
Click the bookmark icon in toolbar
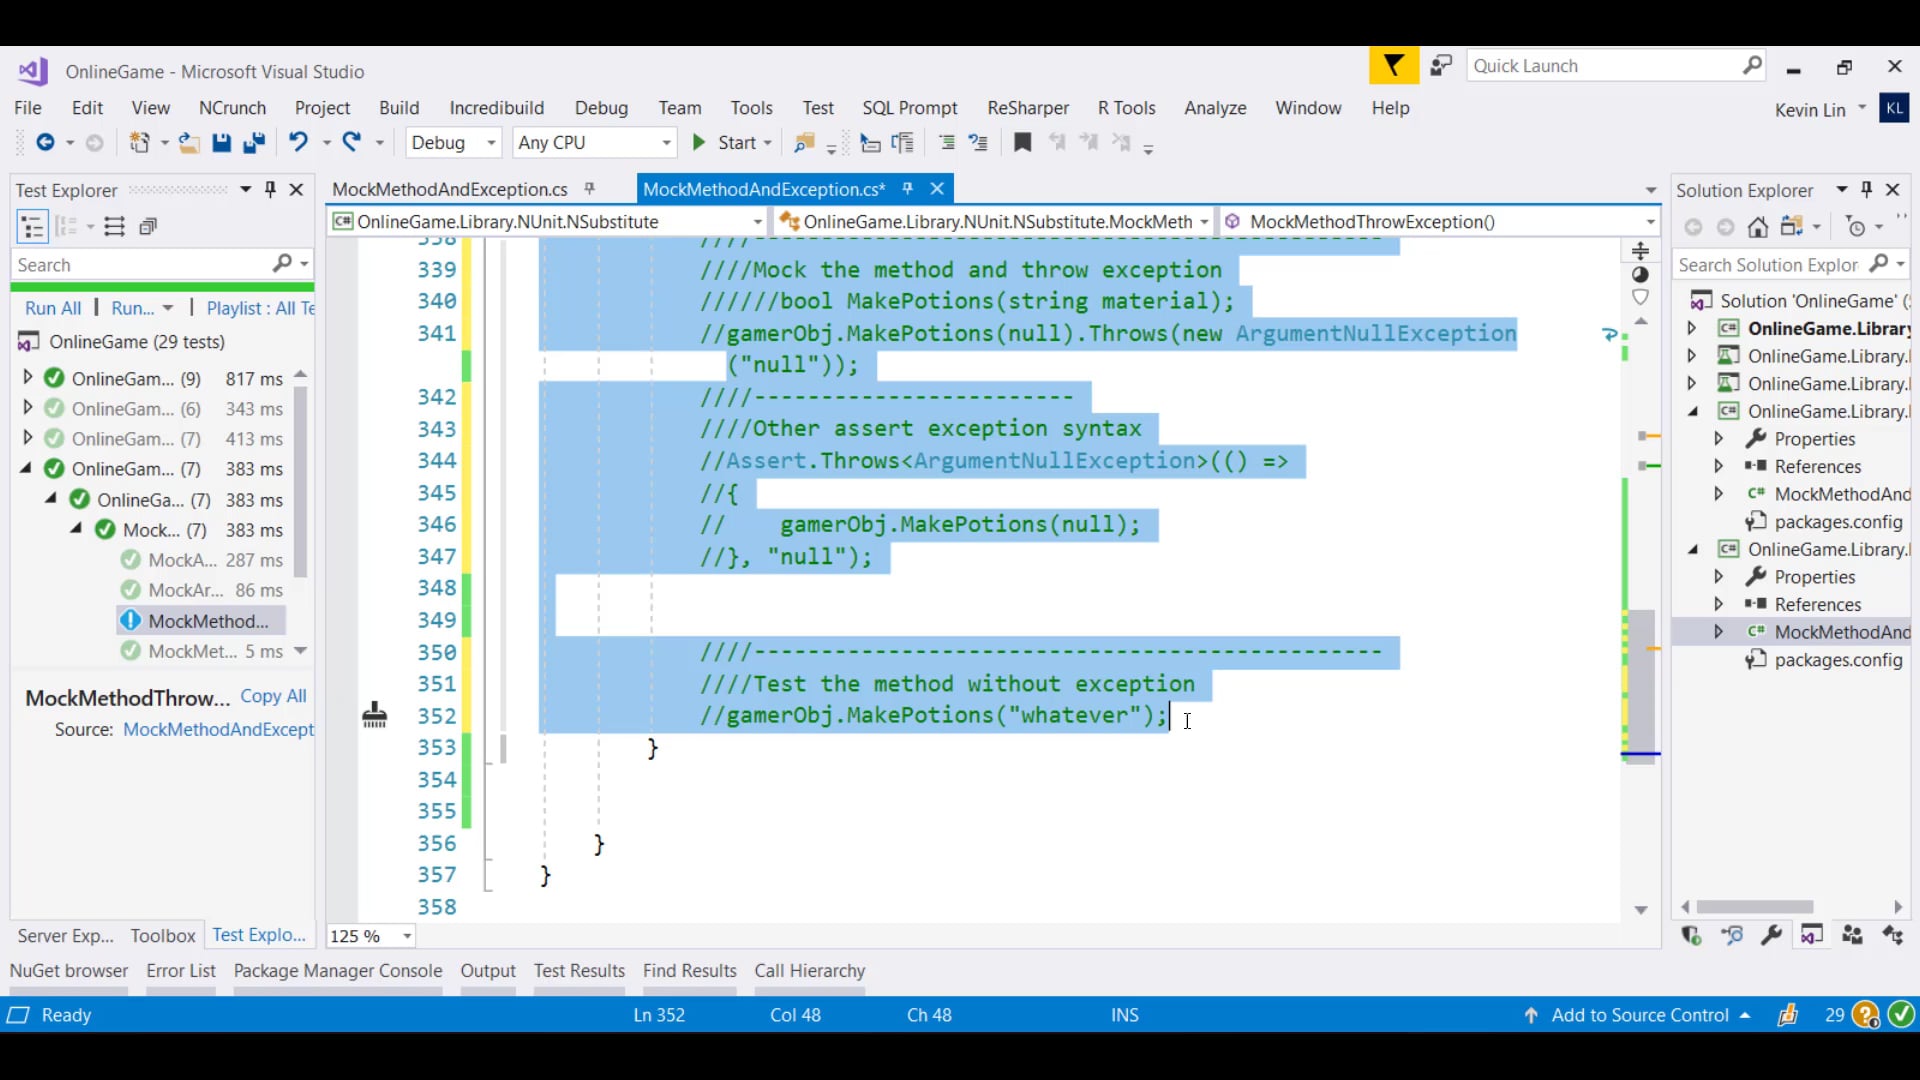coord(1022,143)
